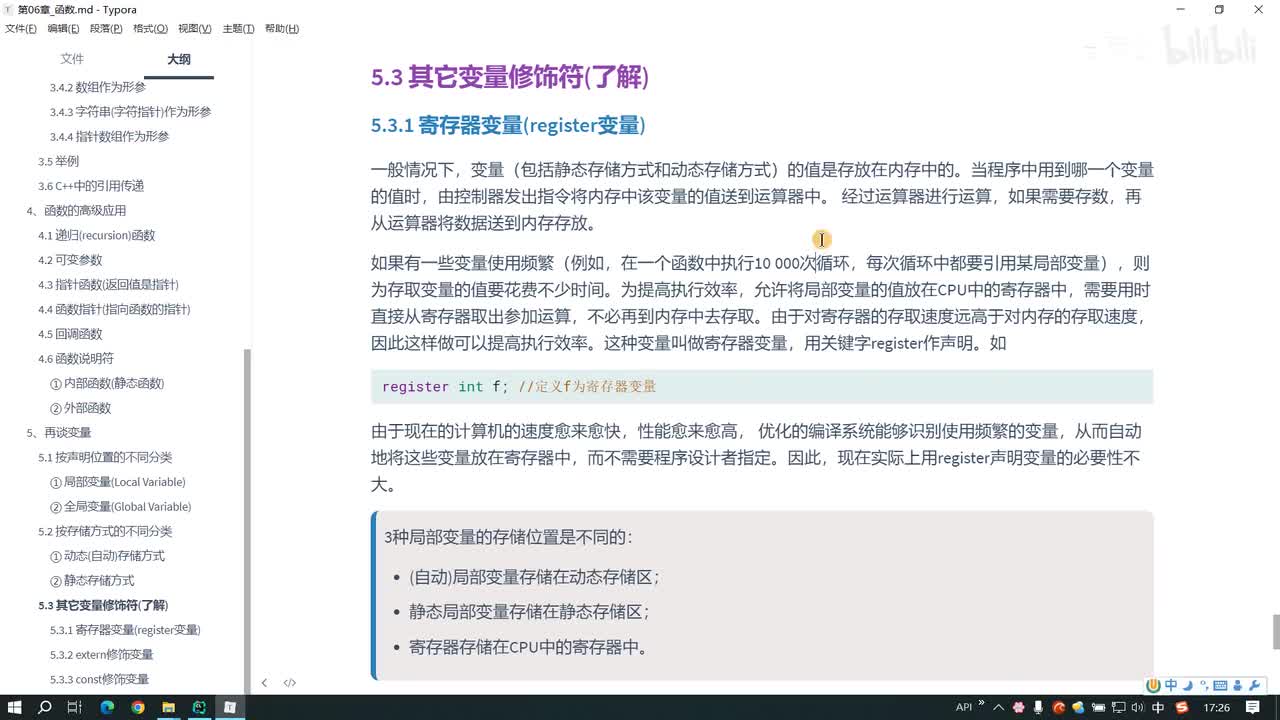
Task: Open Task View on the taskbar
Action: [75, 707]
